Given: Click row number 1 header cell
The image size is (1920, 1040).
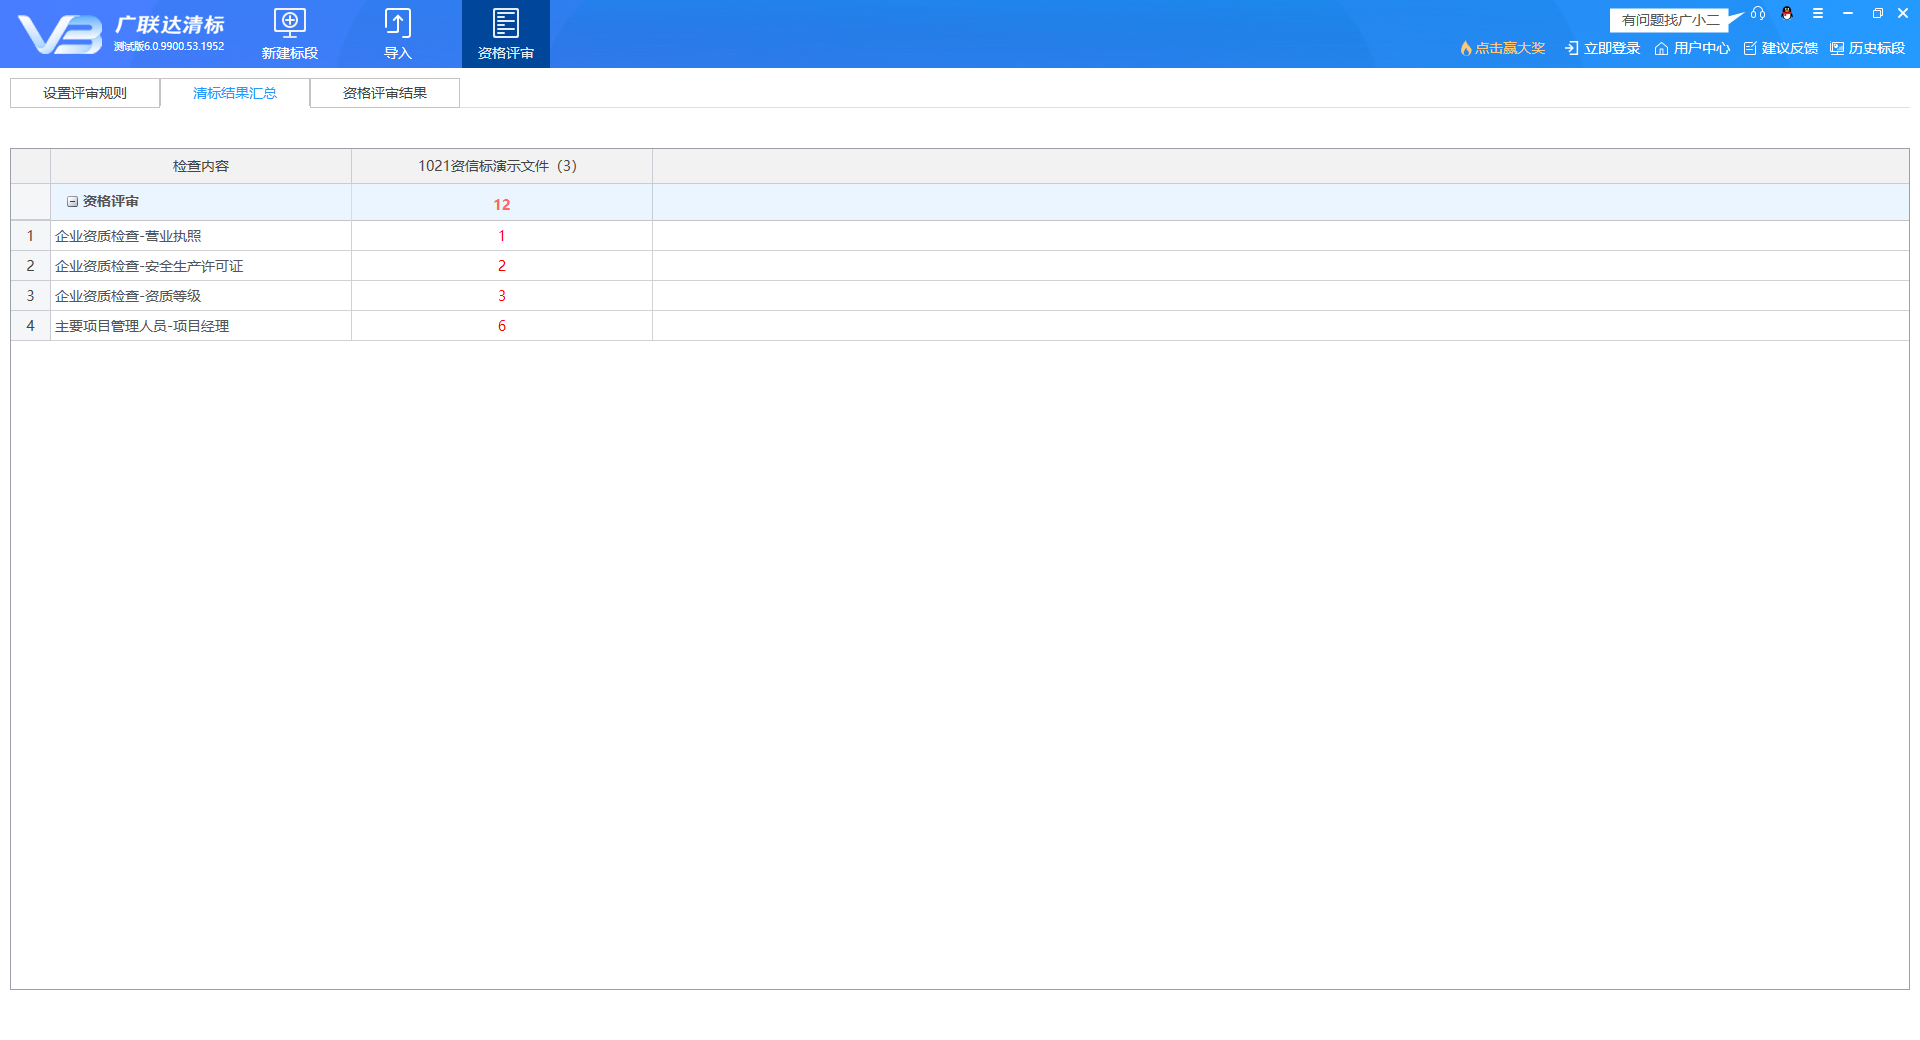Looking at the screenshot, I should pos(30,236).
